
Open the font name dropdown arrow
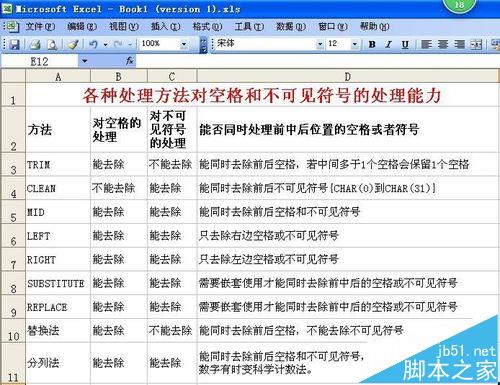pos(320,44)
